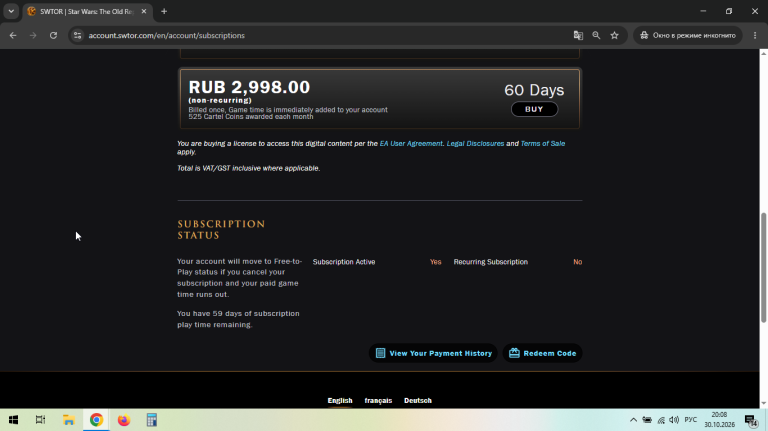This screenshot has width=768, height=431.
Task: Close the SWTOR tab
Action: pyautogui.click(x=144, y=11)
